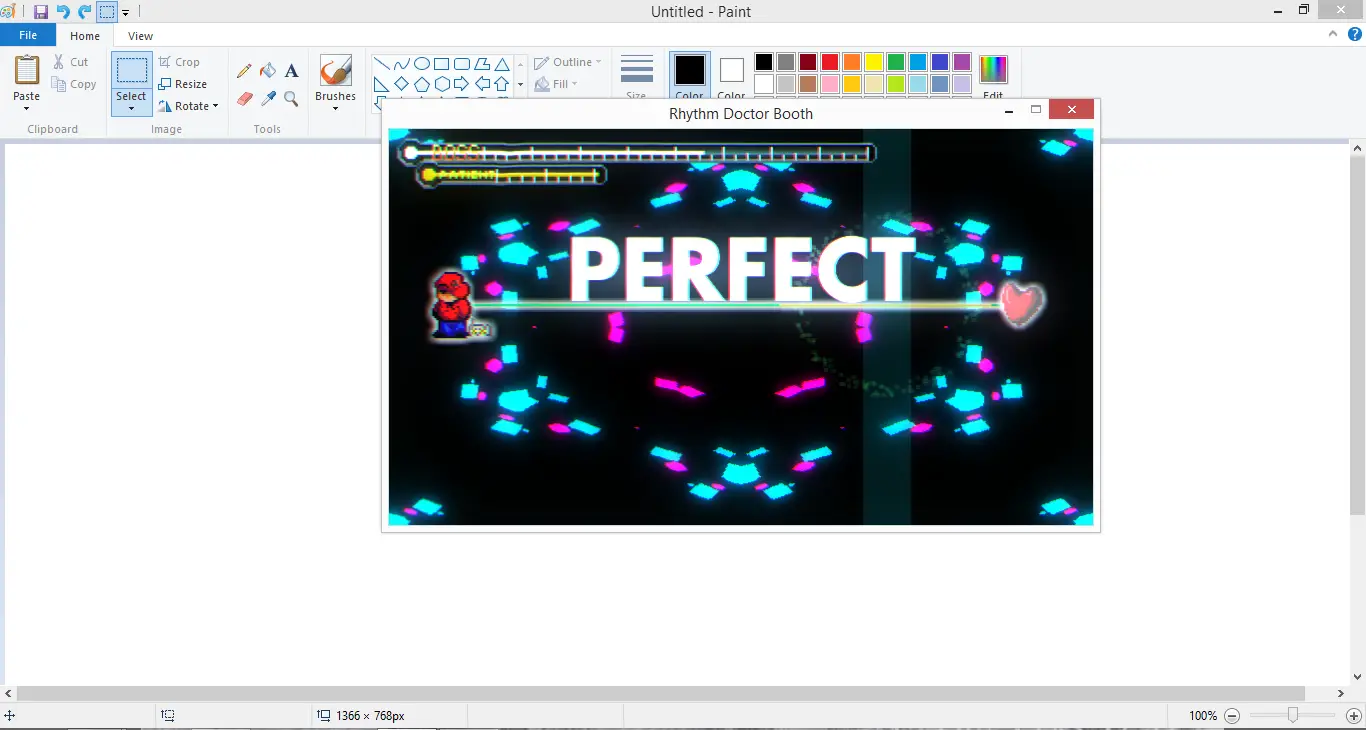The height and width of the screenshot is (730, 1366).
Task: Pick the Up arrow shape
Action: (502, 84)
